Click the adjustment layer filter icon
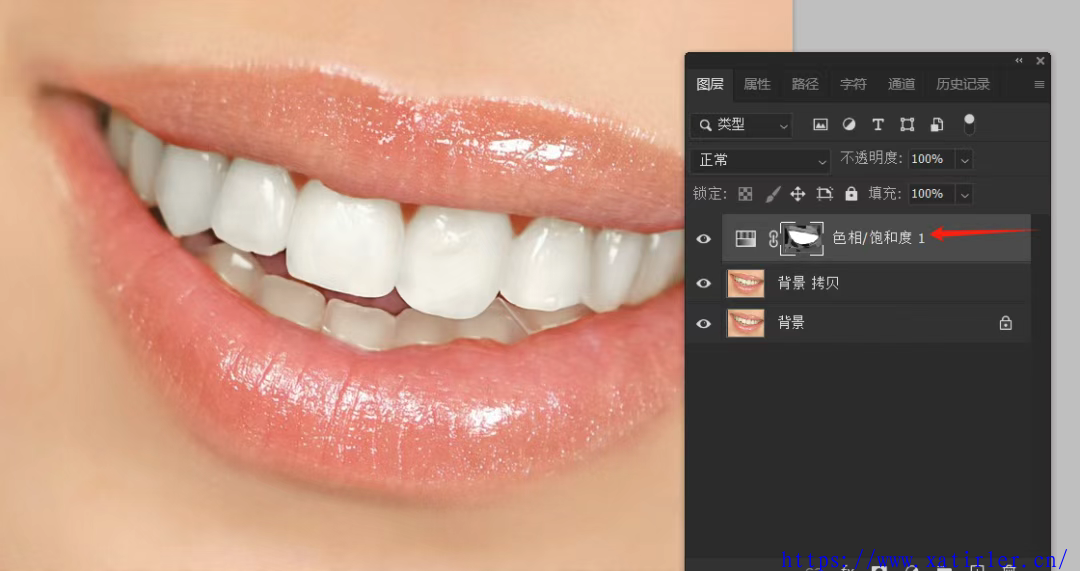Viewport: 1080px width, 571px height. click(849, 125)
